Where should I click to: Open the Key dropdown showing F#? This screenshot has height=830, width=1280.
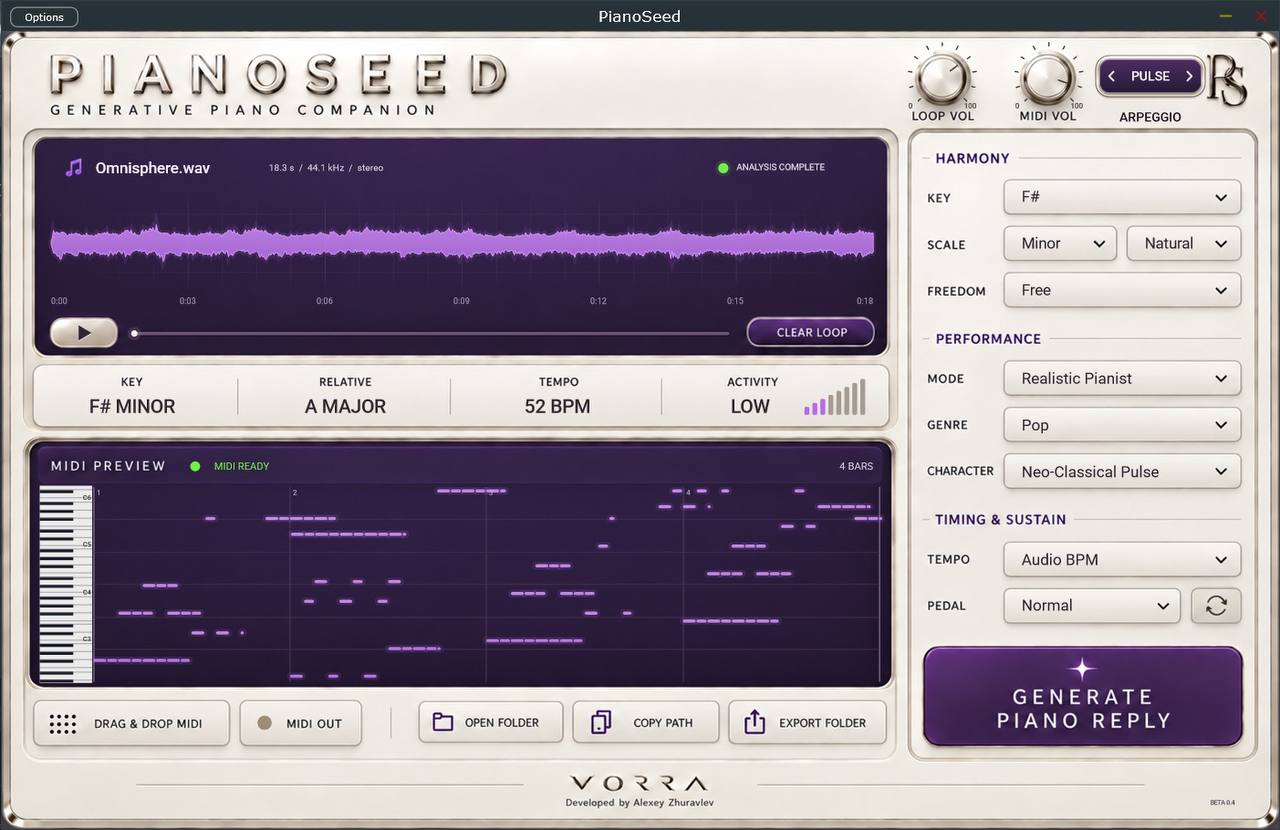[x=1122, y=197]
